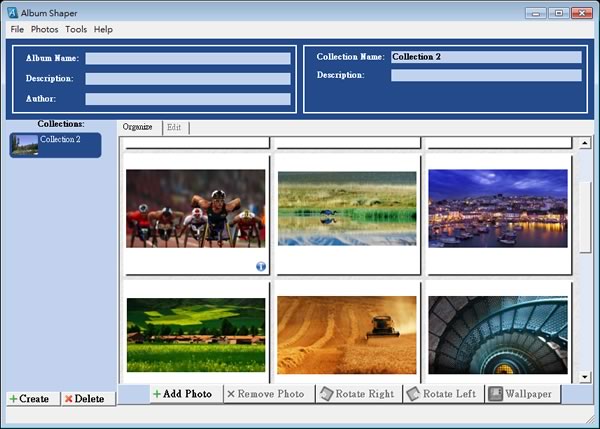600x429 pixels.
Task: Switch to the Organize tab
Action: coord(137,127)
